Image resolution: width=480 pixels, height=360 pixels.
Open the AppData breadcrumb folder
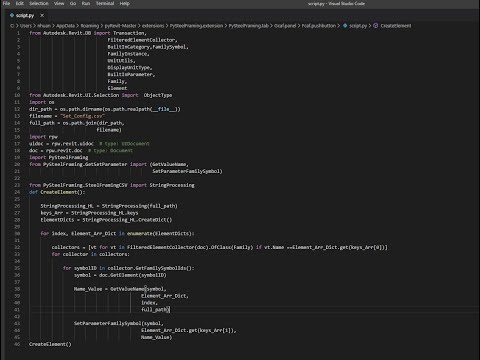pyautogui.click(x=65, y=26)
